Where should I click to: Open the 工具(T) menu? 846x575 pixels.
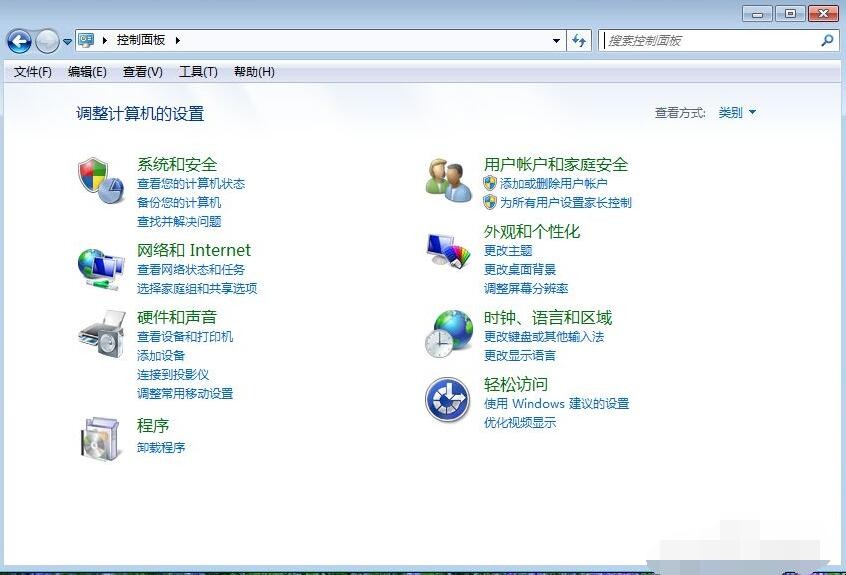coord(198,72)
